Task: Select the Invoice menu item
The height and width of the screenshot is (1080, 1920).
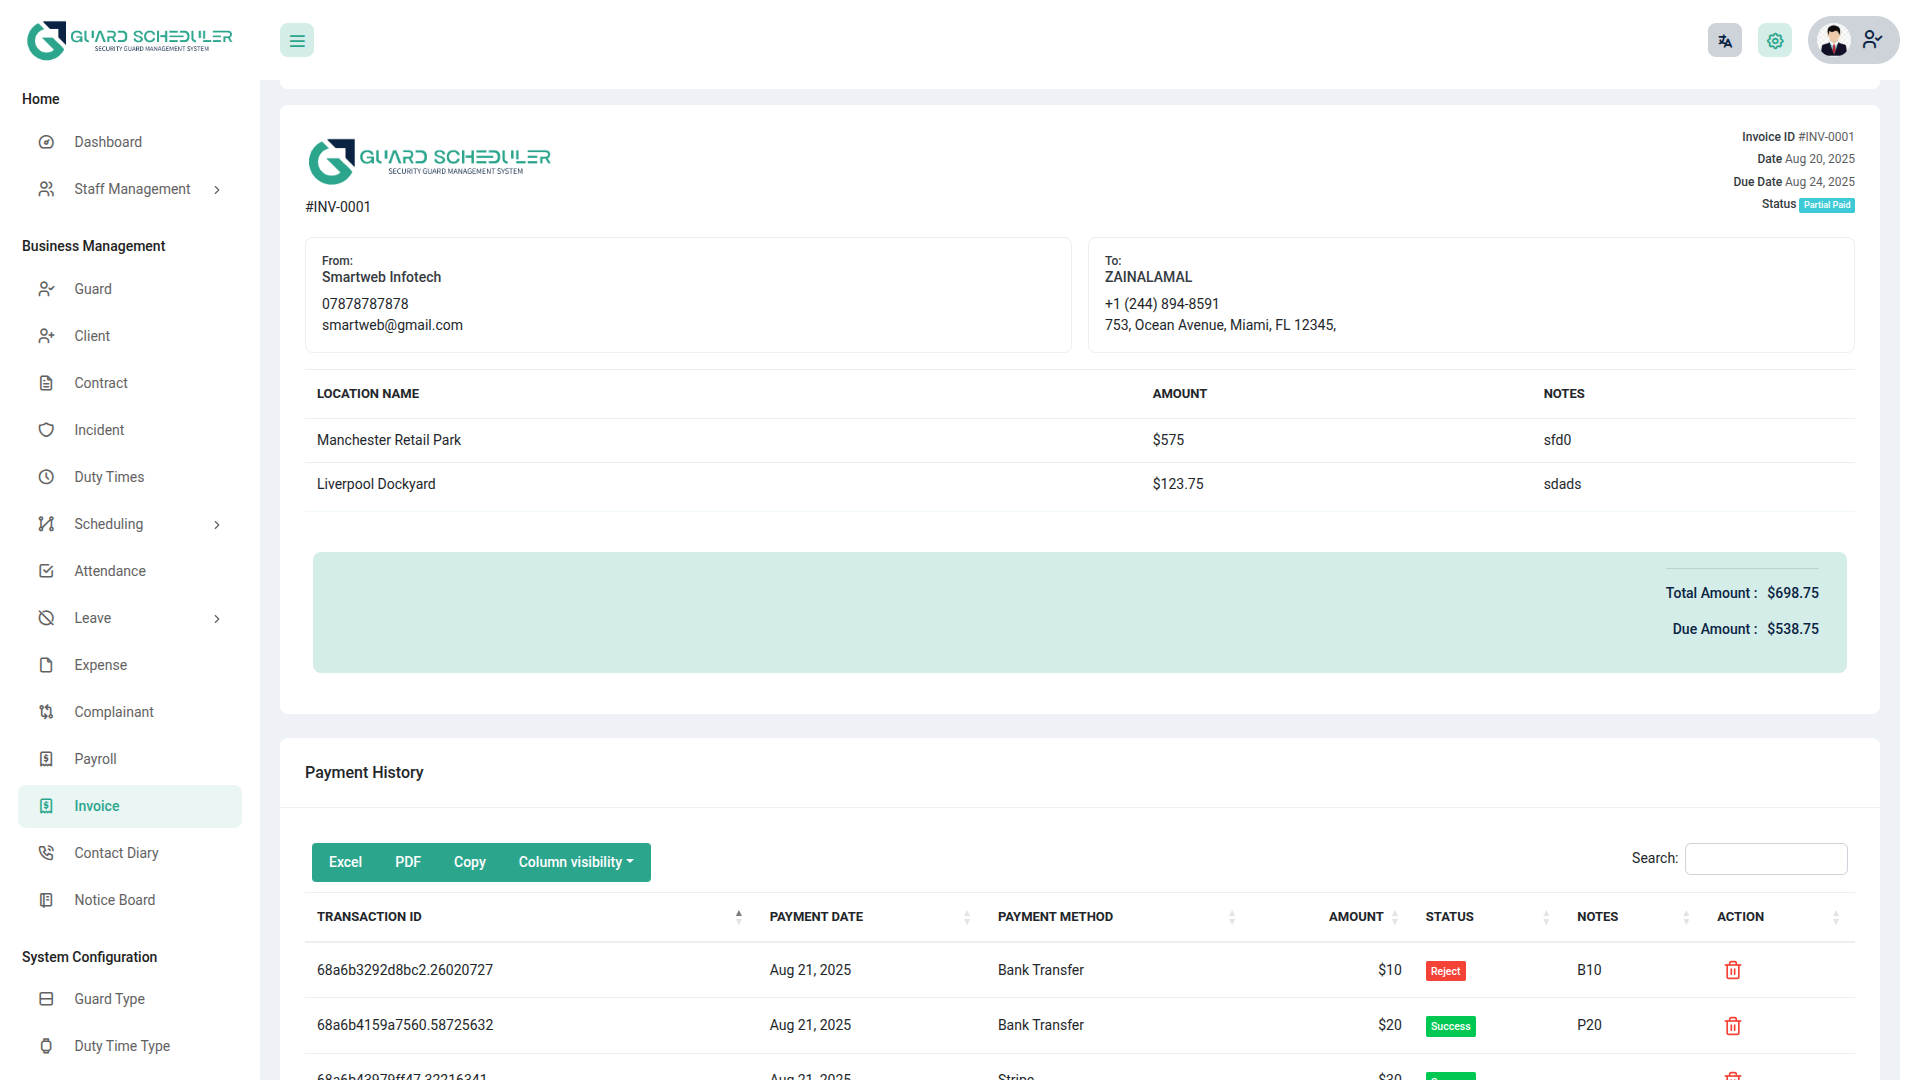Action: click(97, 806)
